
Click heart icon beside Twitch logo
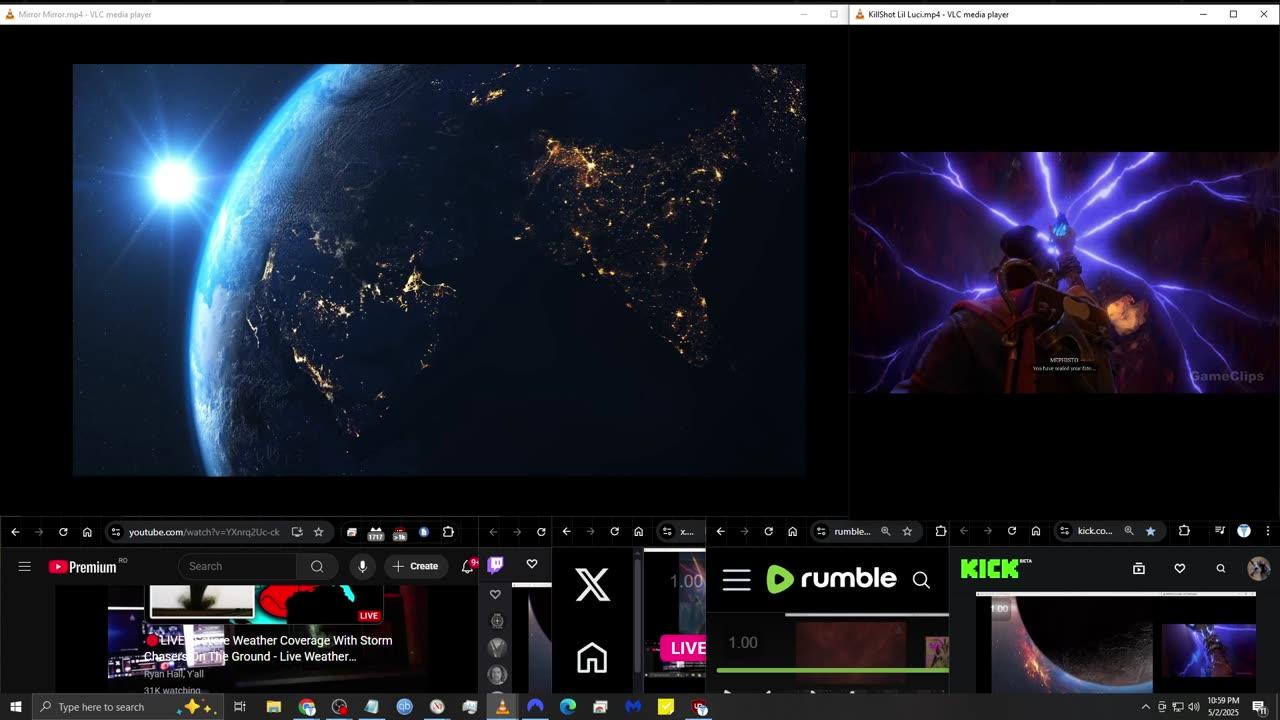click(x=532, y=564)
